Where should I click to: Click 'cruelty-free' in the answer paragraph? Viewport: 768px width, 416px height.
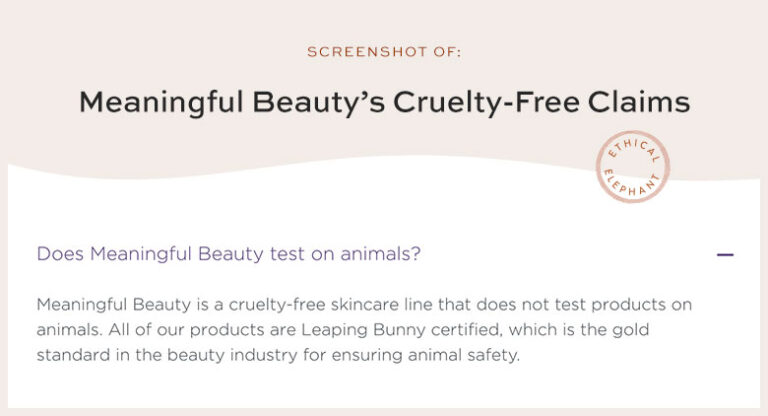[x=277, y=305]
